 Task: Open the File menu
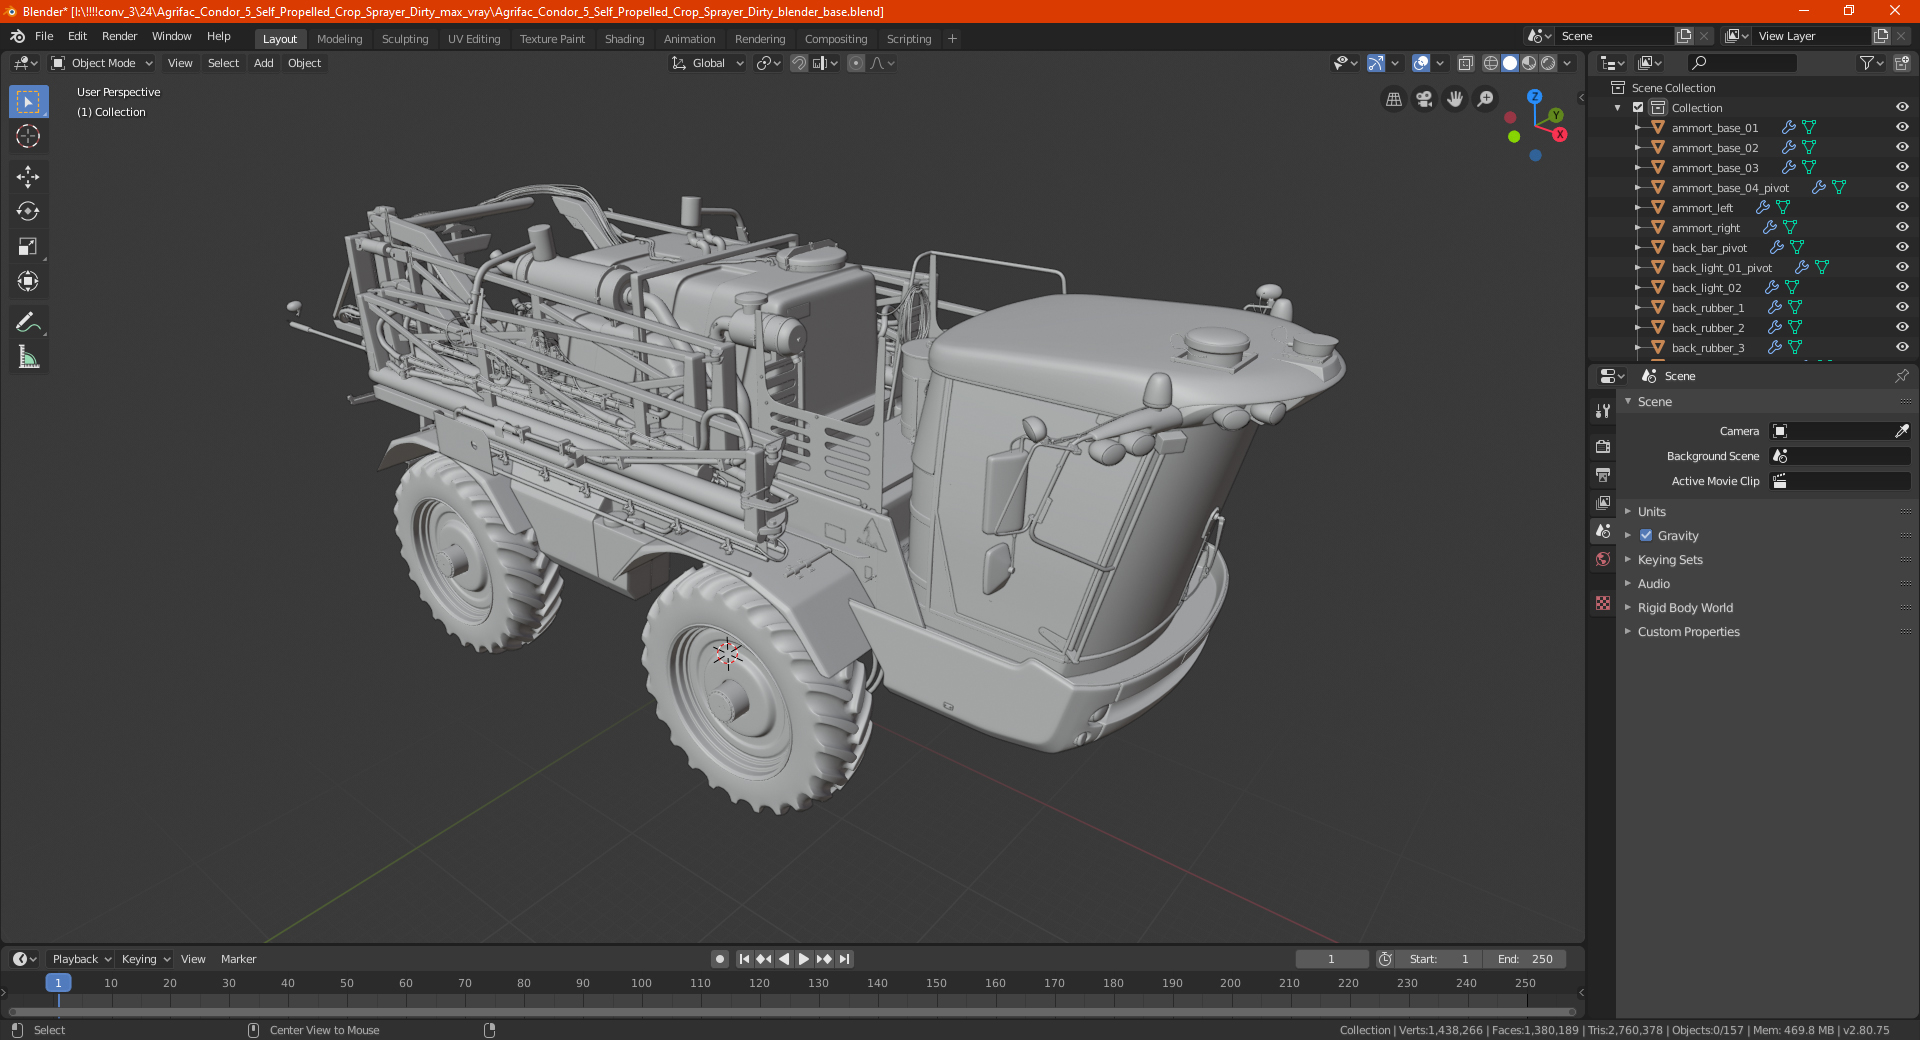(x=44, y=36)
